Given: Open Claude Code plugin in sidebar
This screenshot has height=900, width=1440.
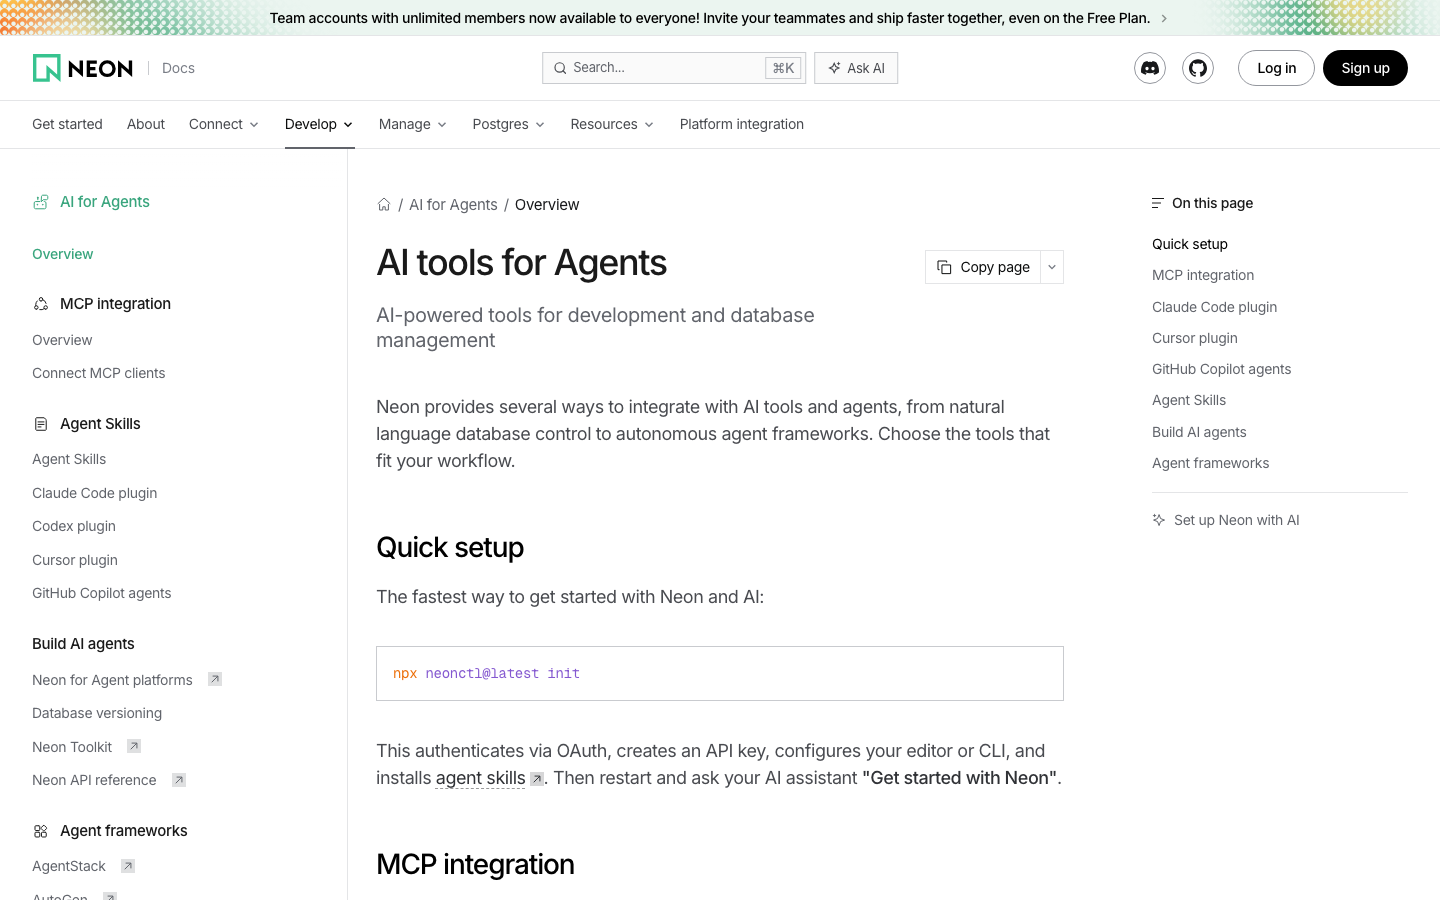Looking at the screenshot, I should tap(95, 493).
